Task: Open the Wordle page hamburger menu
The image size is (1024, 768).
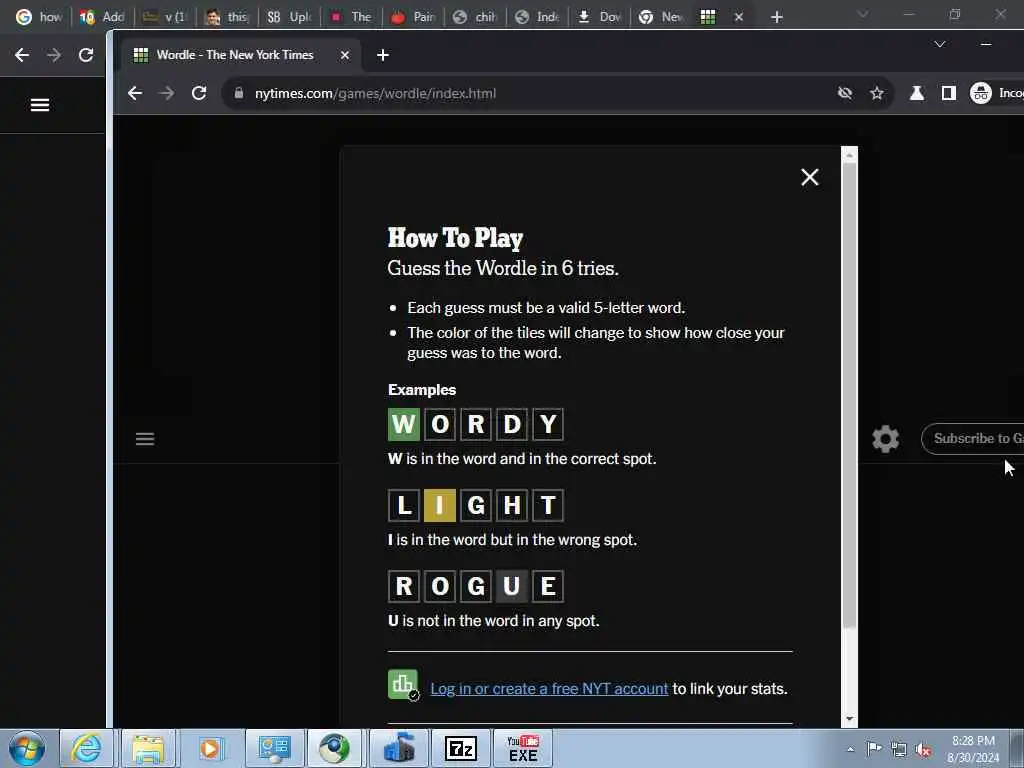Action: pos(145,439)
